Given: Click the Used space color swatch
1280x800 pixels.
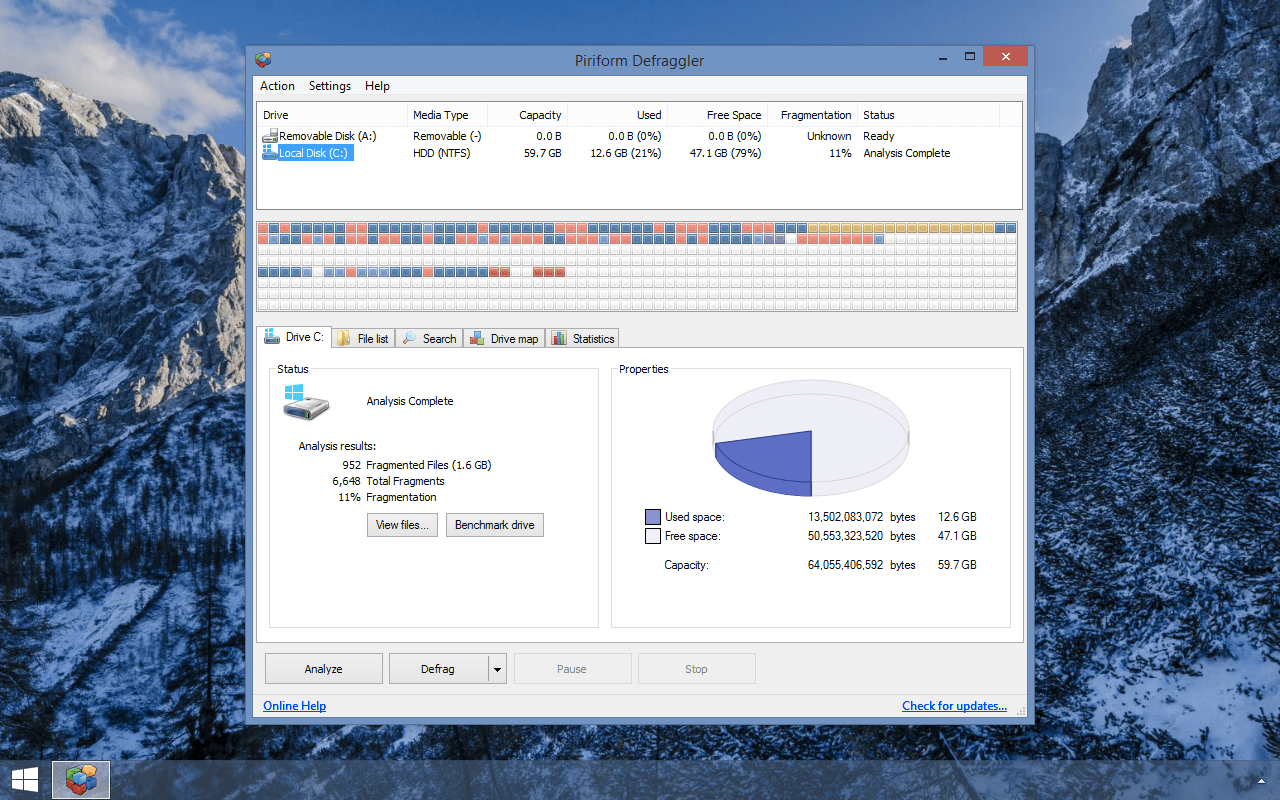Looking at the screenshot, I should (x=653, y=517).
